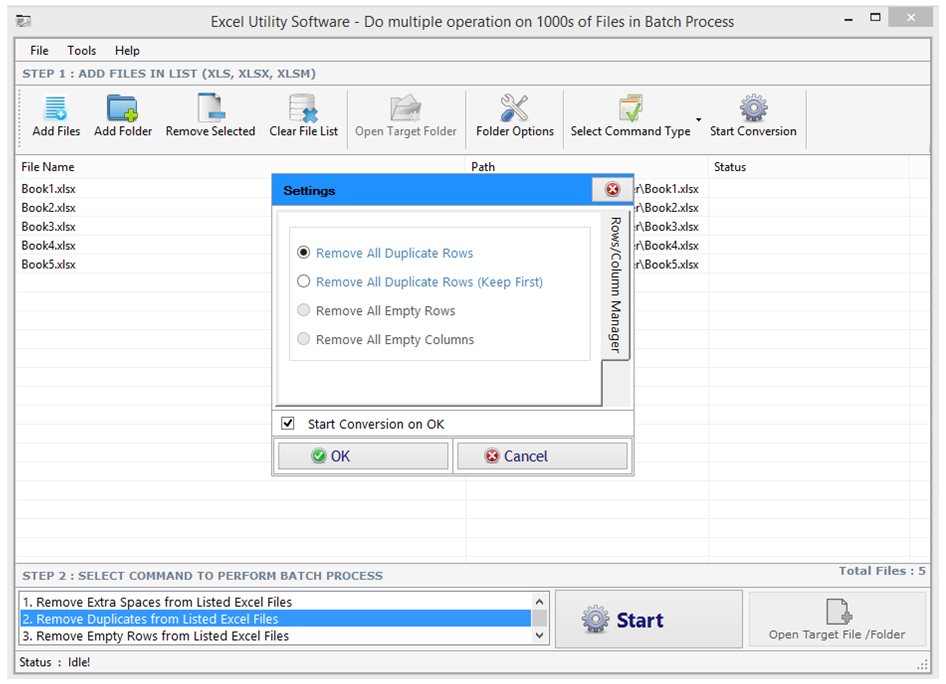Click the Cancel button in Settings
This screenshot has width=946, height=684.
coord(542,456)
